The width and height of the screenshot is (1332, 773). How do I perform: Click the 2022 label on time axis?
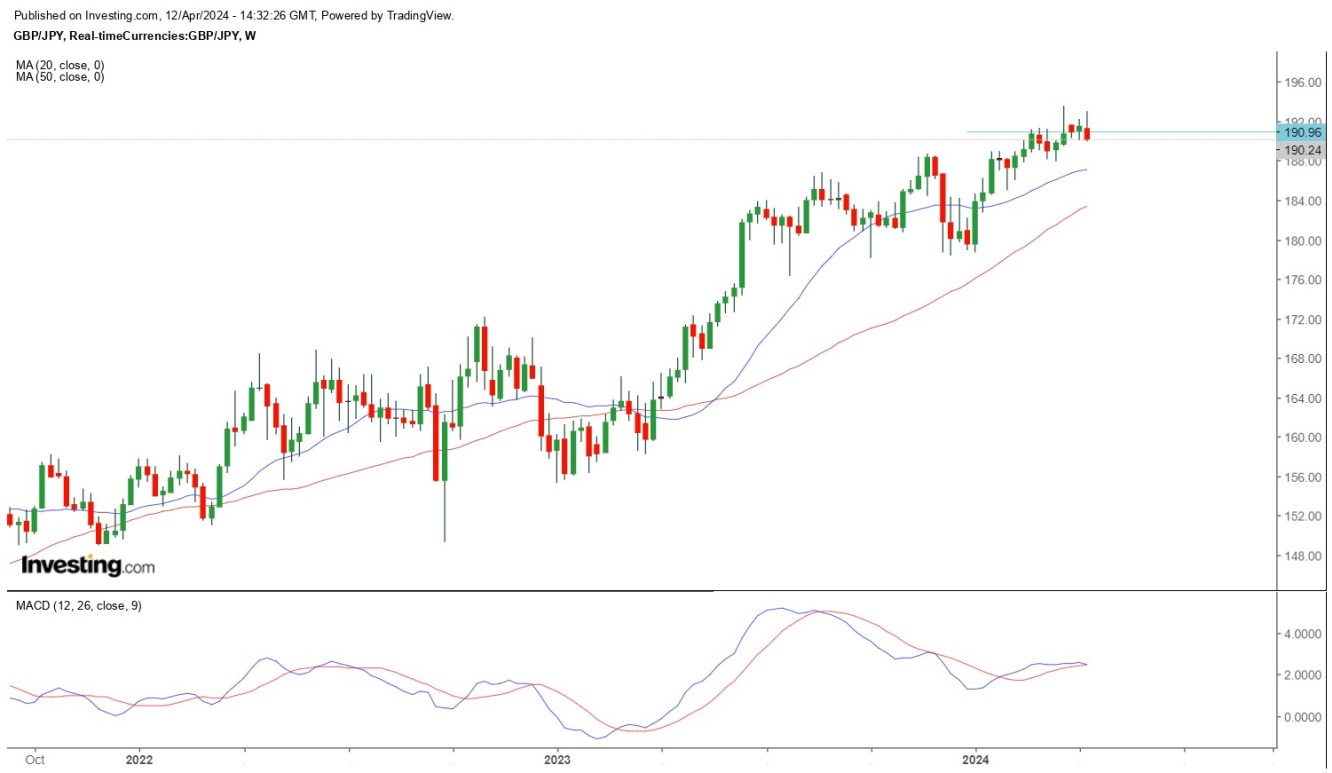pos(139,760)
